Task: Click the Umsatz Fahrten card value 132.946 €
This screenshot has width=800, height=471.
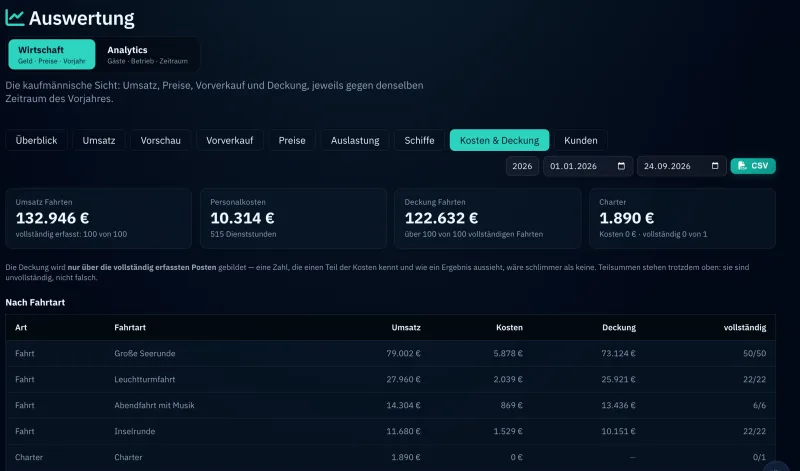Action: click(x=53, y=218)
